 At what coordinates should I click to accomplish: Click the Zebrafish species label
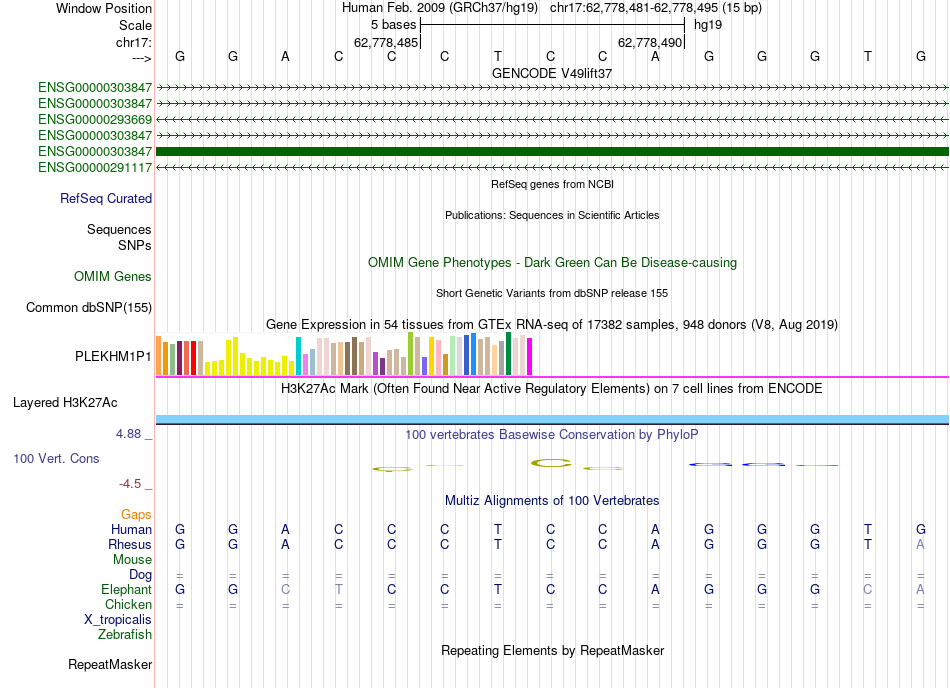point(125,635)
